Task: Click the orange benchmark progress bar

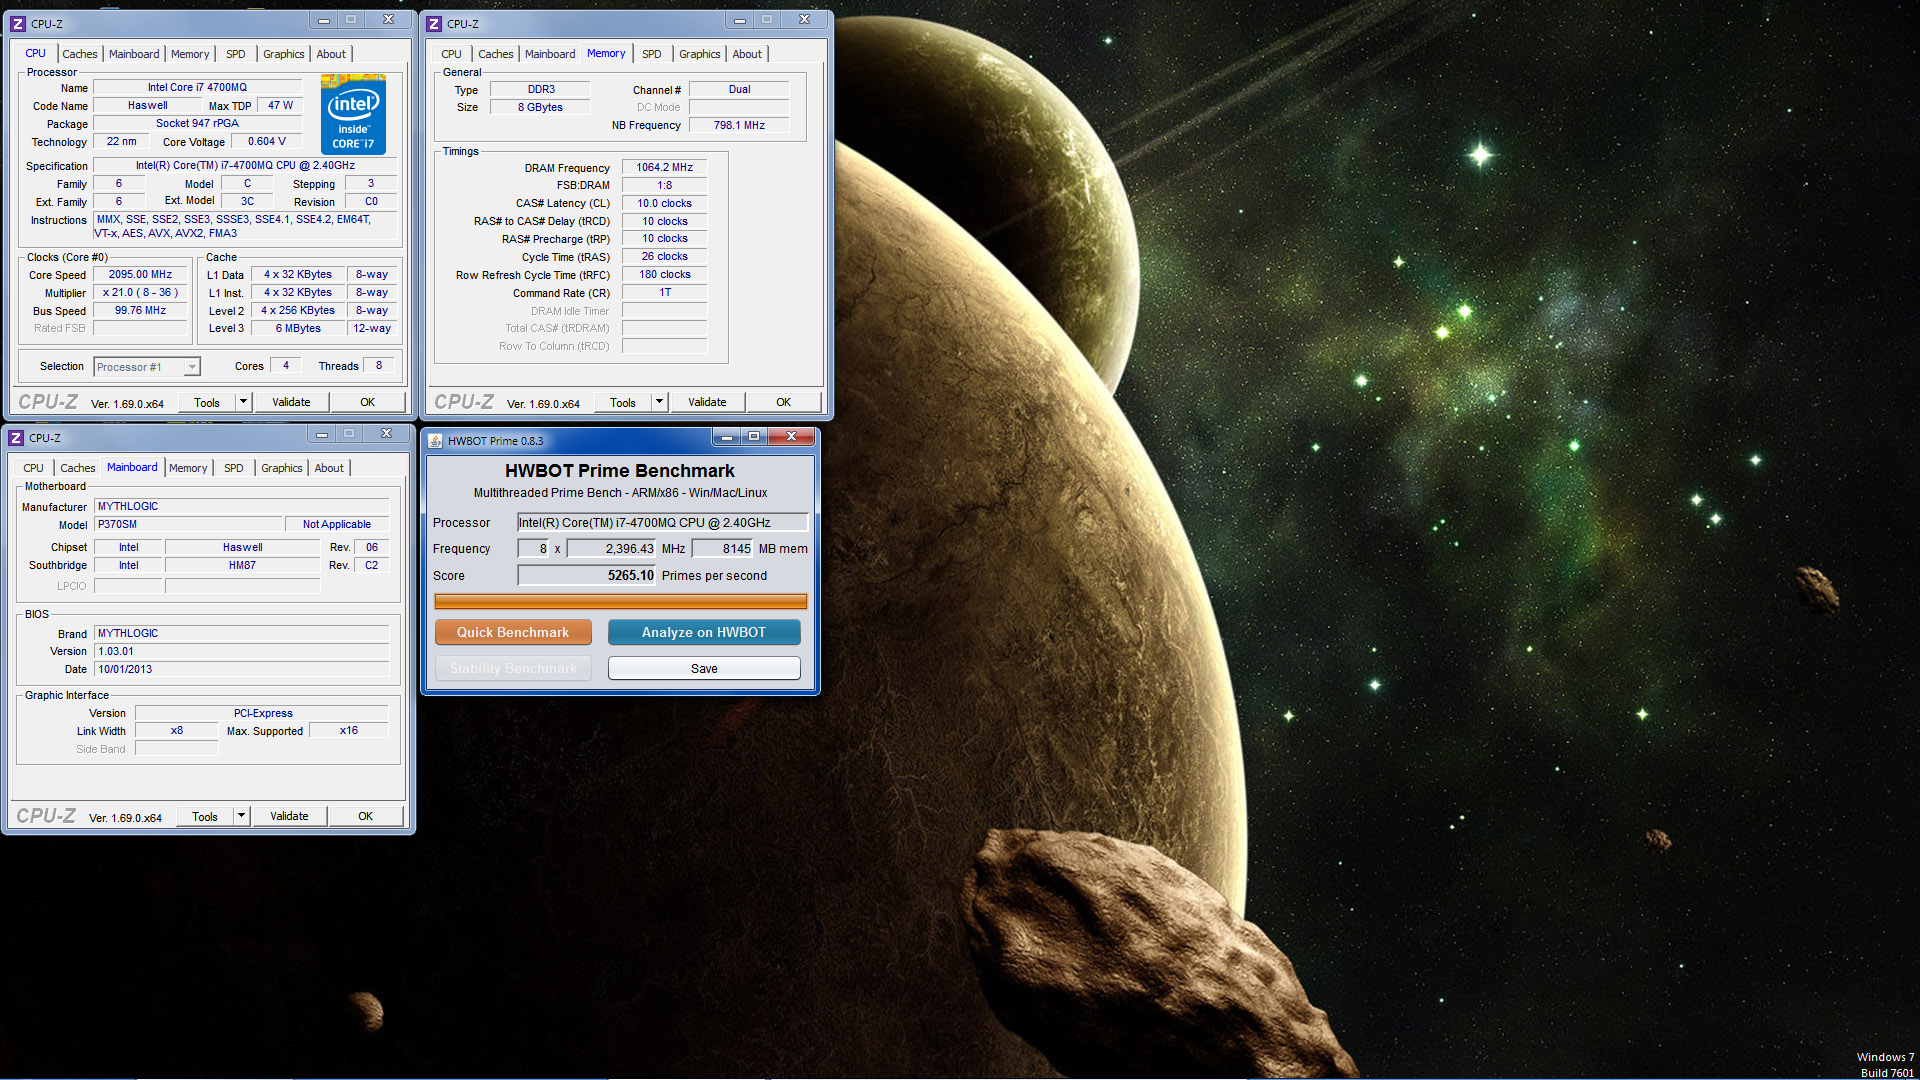Action: click(x=620, y=601)
